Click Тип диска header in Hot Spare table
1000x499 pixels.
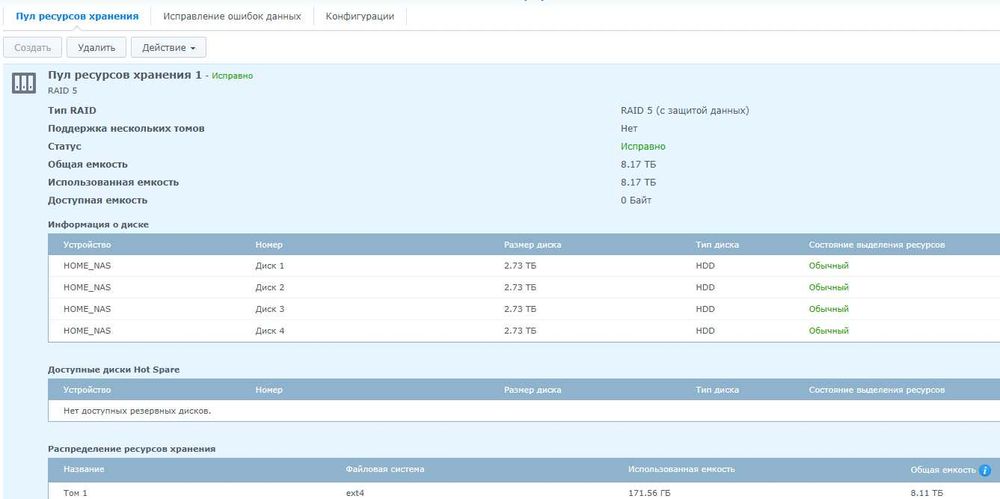tap(717, 389)
